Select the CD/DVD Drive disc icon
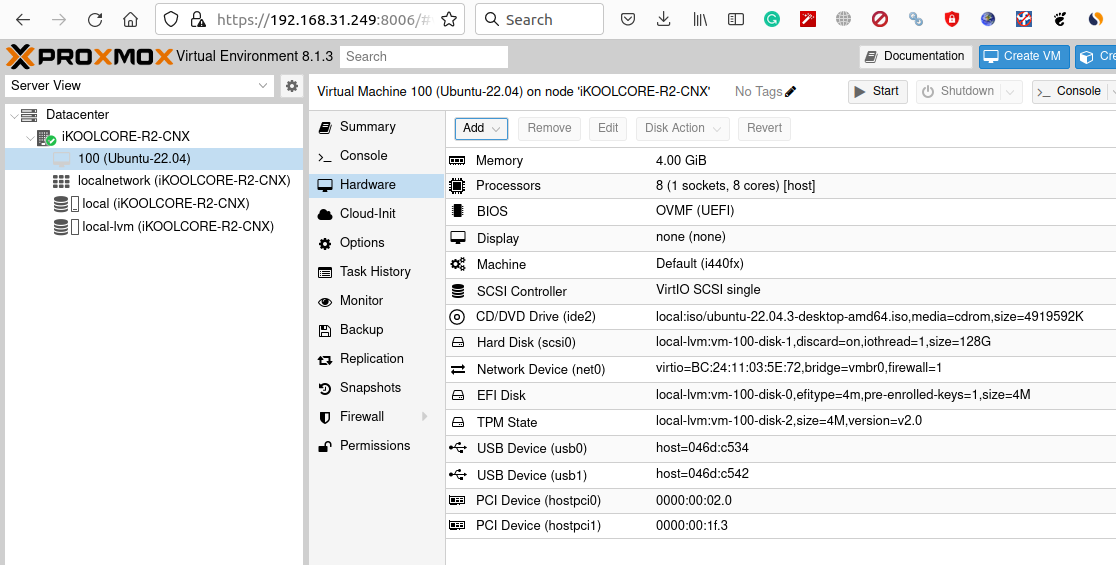1116x565 pixels. pos(457,317)
